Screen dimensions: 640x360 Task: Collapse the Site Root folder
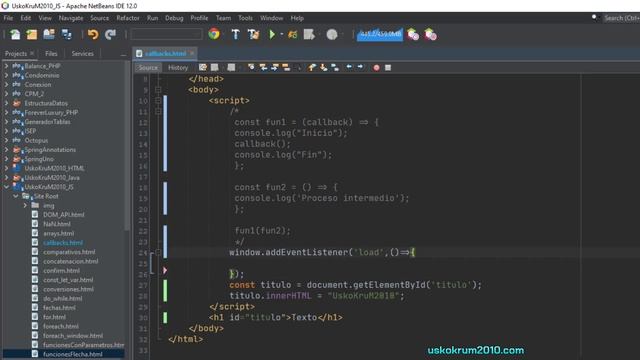pyautogui.click(x=16, y=196)
